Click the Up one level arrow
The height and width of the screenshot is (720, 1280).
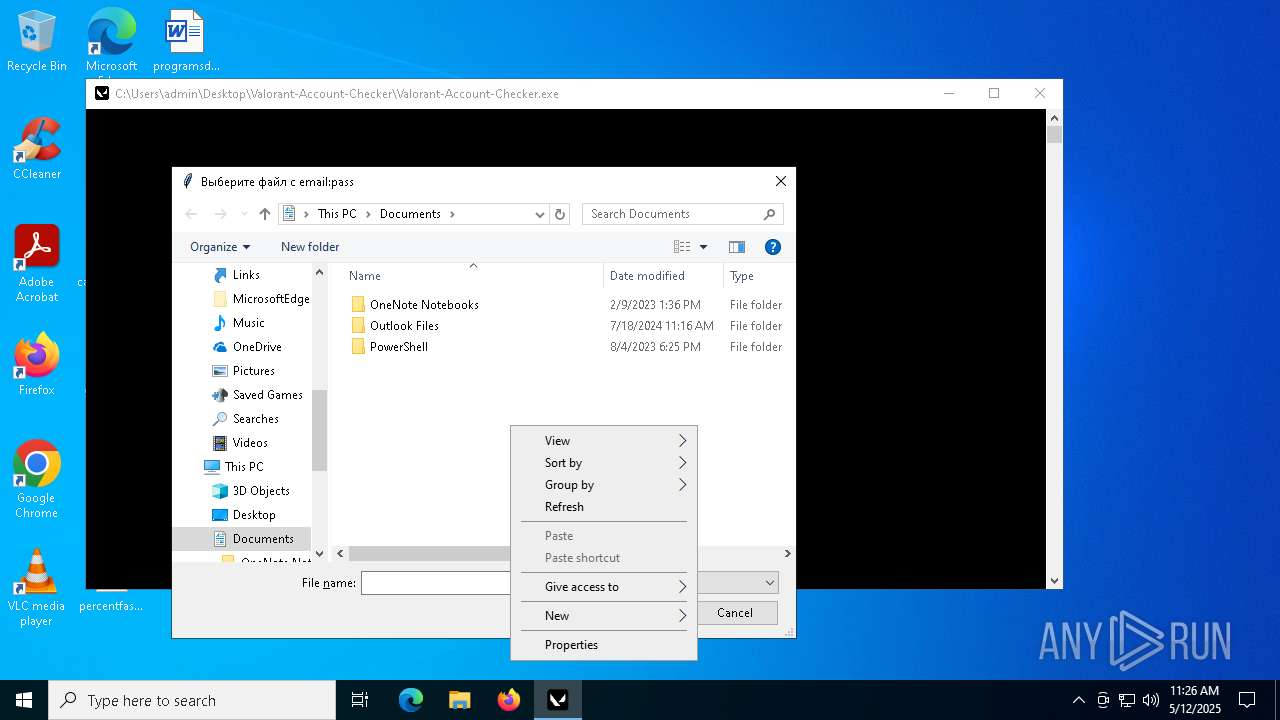tap(264, 214)
